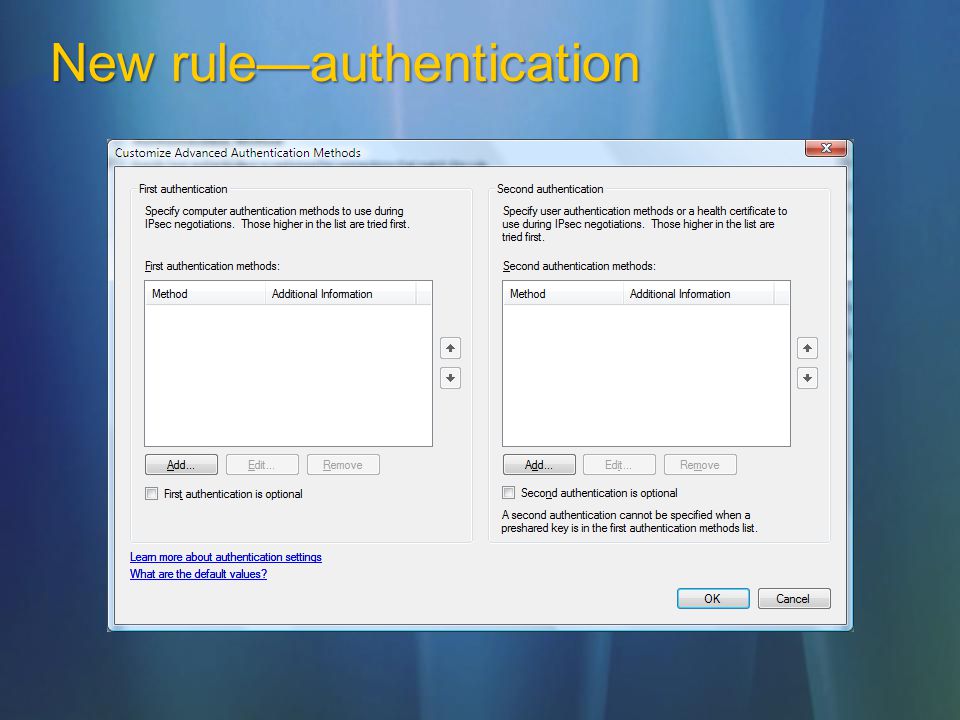Open Learn more about authentication settings link
Viewport: 960px width, 720px height.
pos(225,557)
